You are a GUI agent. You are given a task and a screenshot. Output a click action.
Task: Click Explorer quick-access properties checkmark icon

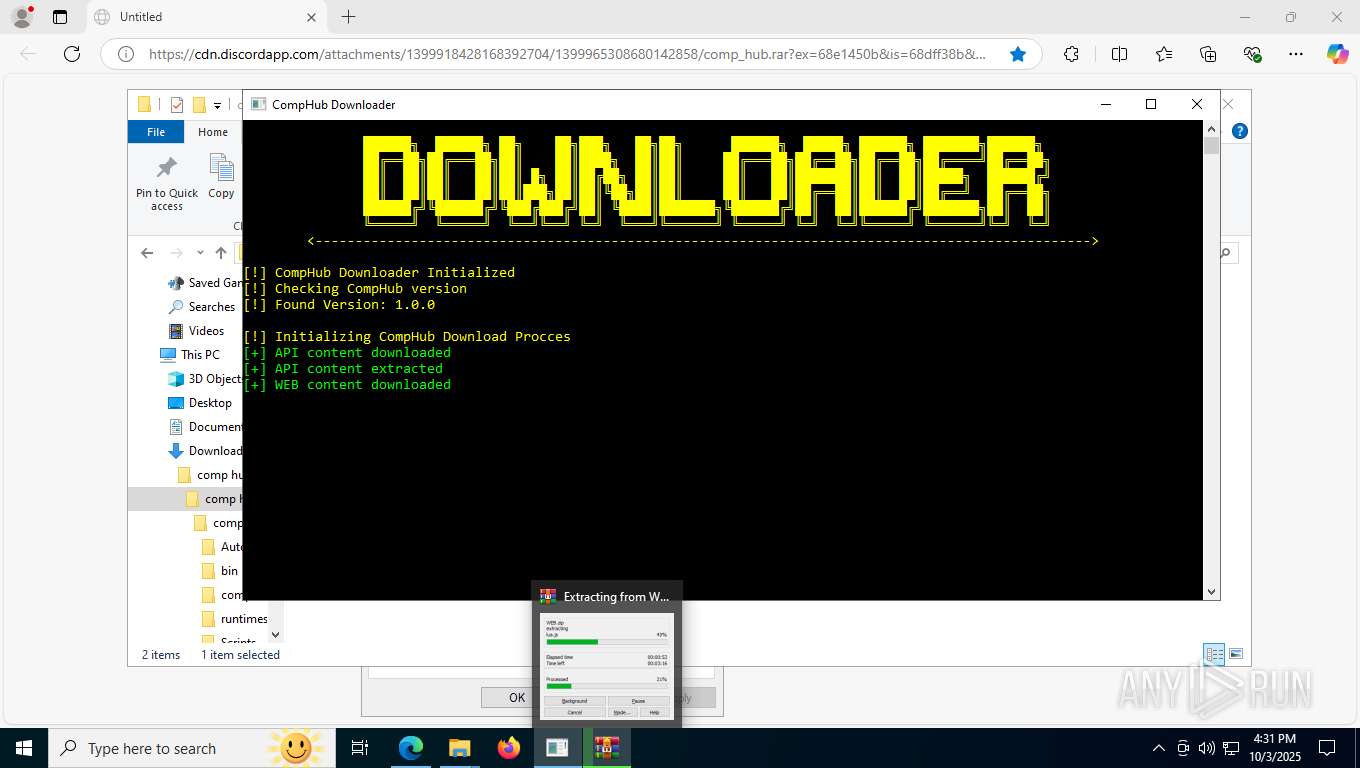177,104
